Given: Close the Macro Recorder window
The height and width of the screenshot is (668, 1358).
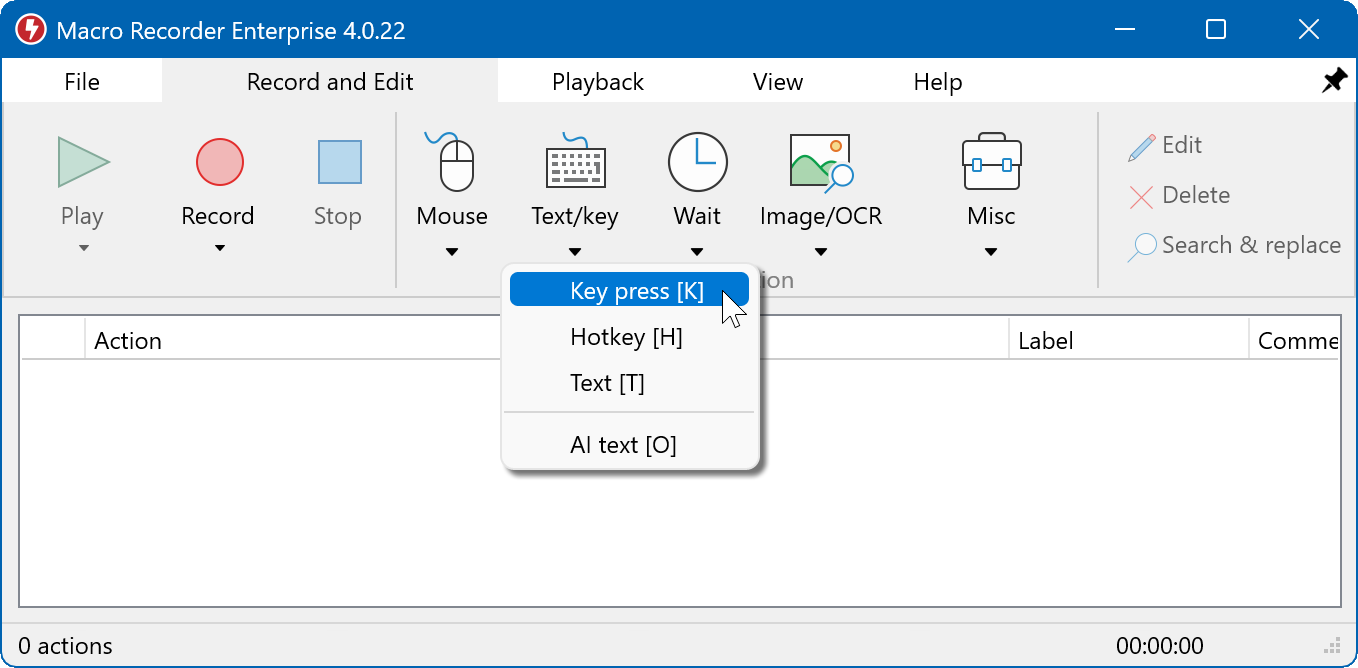Looking at the screenshot, I should point(1309,30).
